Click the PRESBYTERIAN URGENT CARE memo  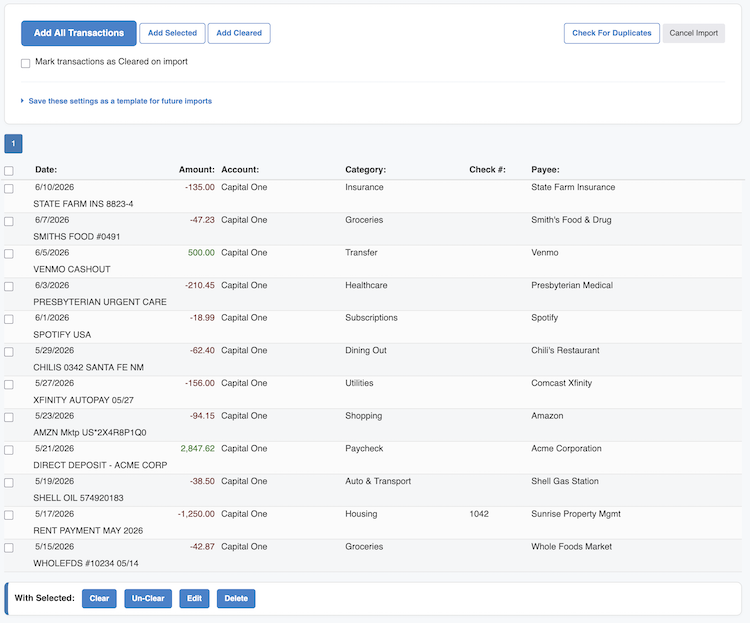[100, 302]
